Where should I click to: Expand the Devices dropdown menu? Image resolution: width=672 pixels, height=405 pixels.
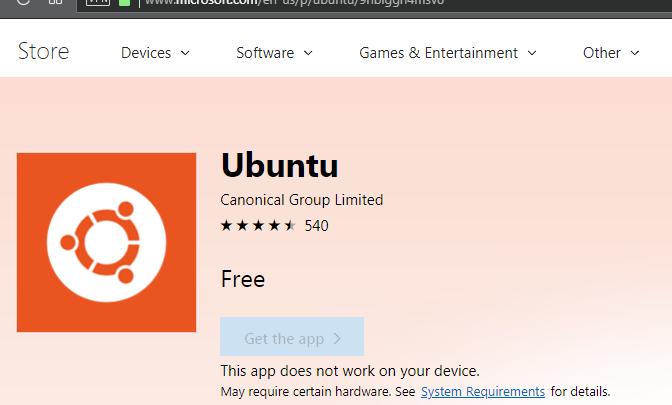(x=155, y=53)
